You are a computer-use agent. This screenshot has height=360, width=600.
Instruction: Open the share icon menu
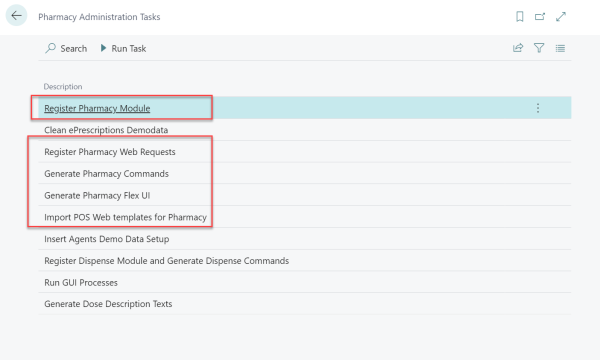[x=518, y=48]
